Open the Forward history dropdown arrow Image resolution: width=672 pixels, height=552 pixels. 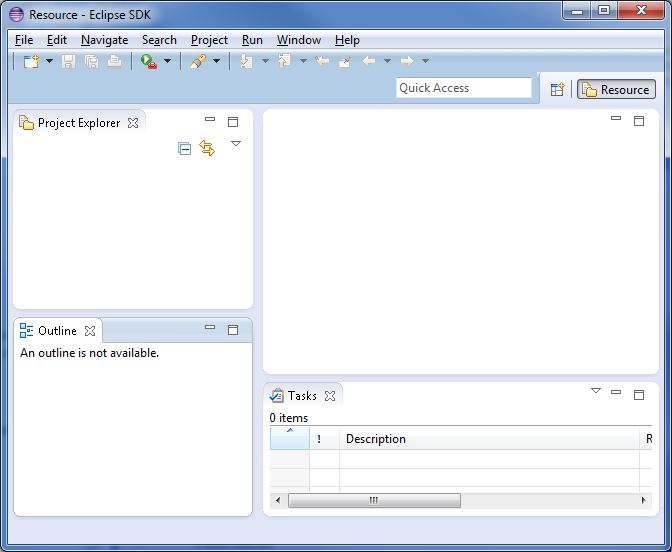pos(425,61)
